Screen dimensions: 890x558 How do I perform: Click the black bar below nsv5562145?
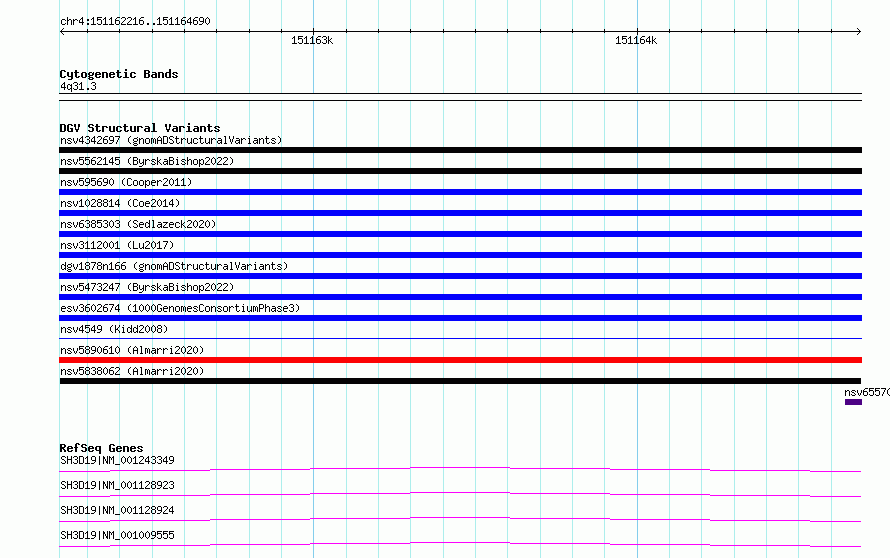click(x=460, y=171)
